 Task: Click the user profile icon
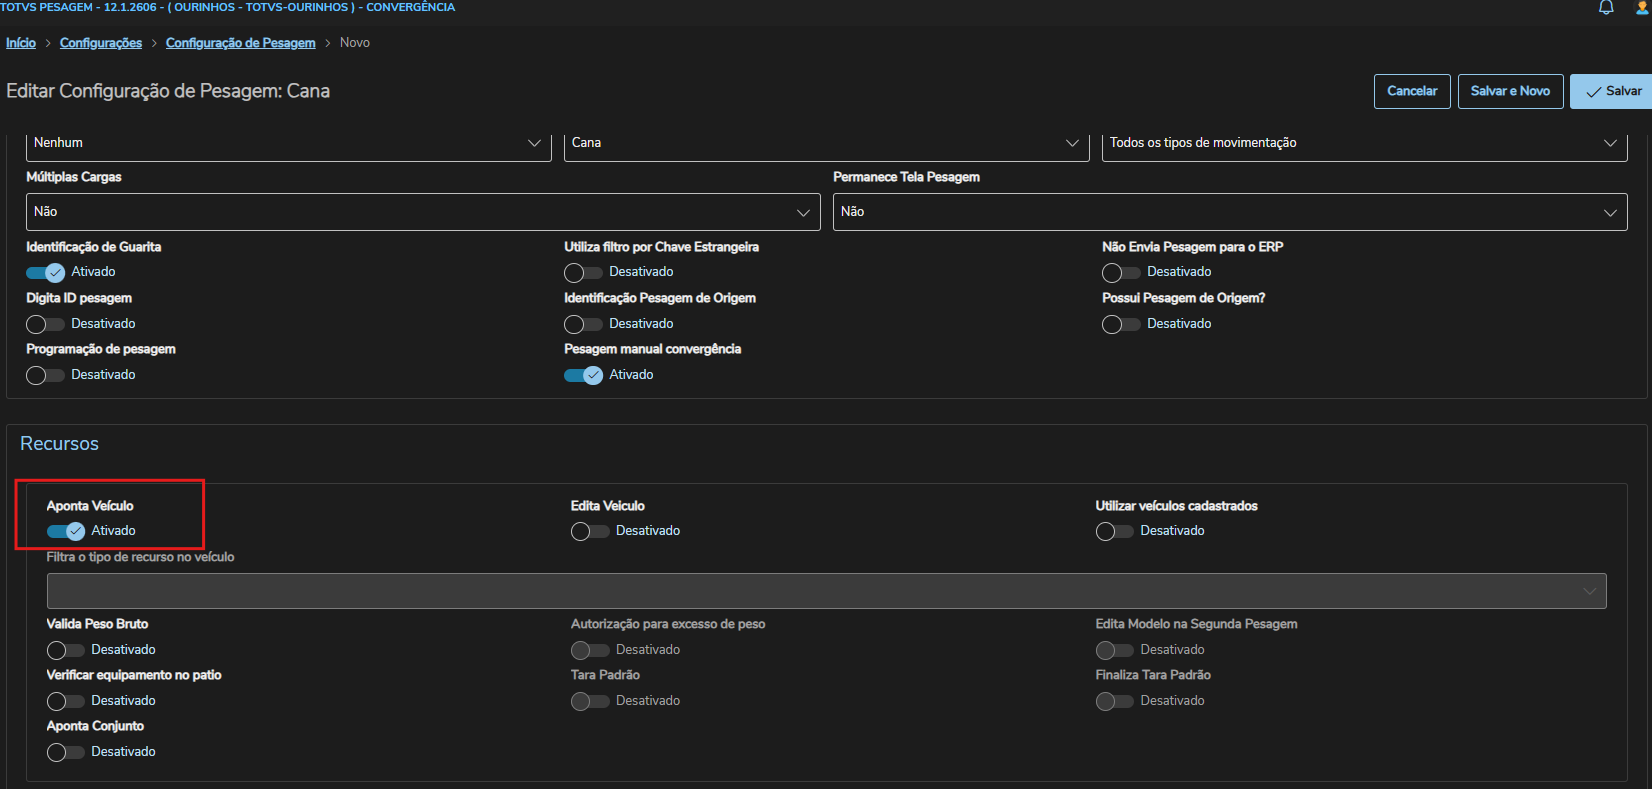1642,8
